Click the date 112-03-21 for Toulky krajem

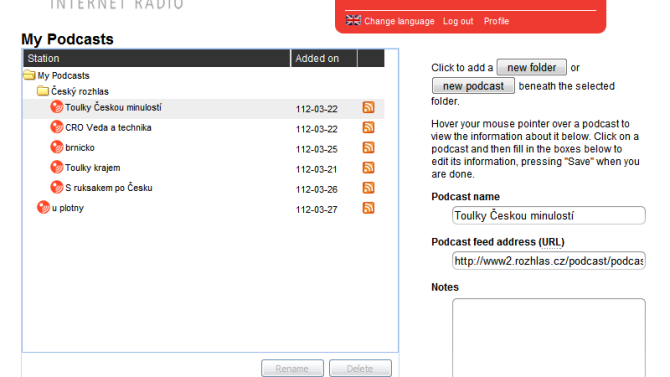coord(316,169)
